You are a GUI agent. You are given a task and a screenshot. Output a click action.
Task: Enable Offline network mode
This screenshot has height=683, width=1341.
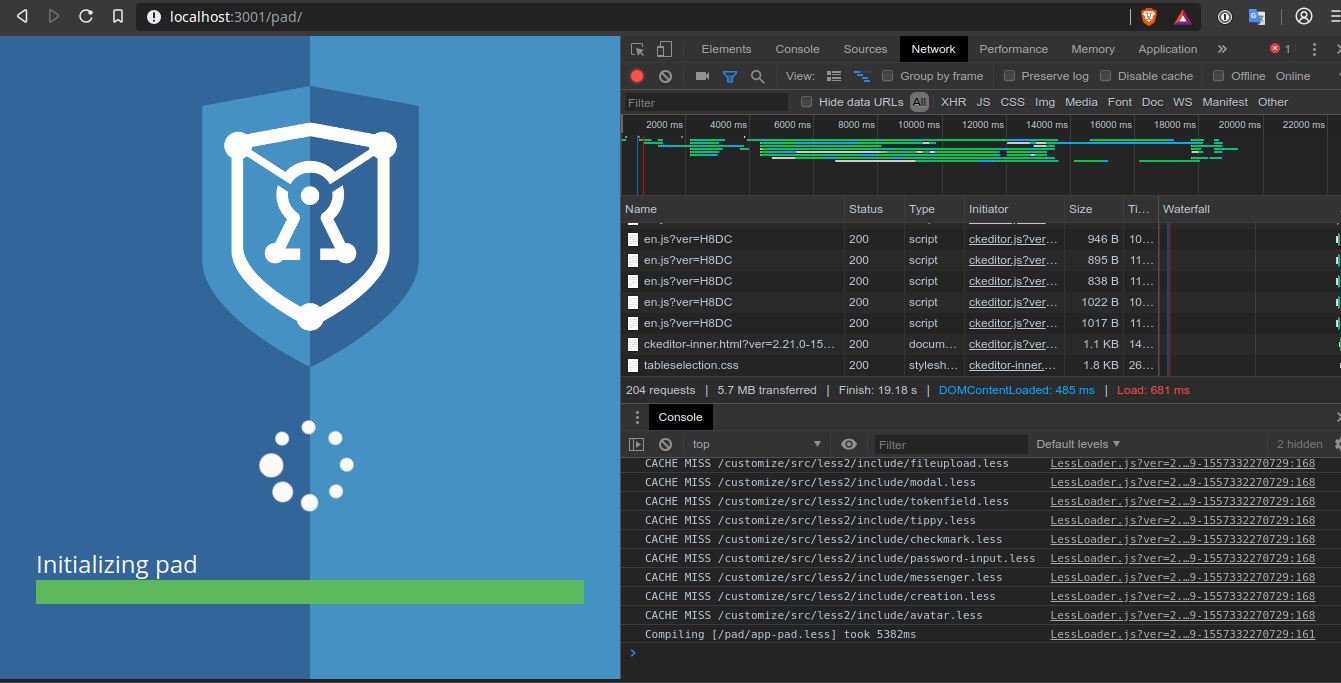[1218, 75]
